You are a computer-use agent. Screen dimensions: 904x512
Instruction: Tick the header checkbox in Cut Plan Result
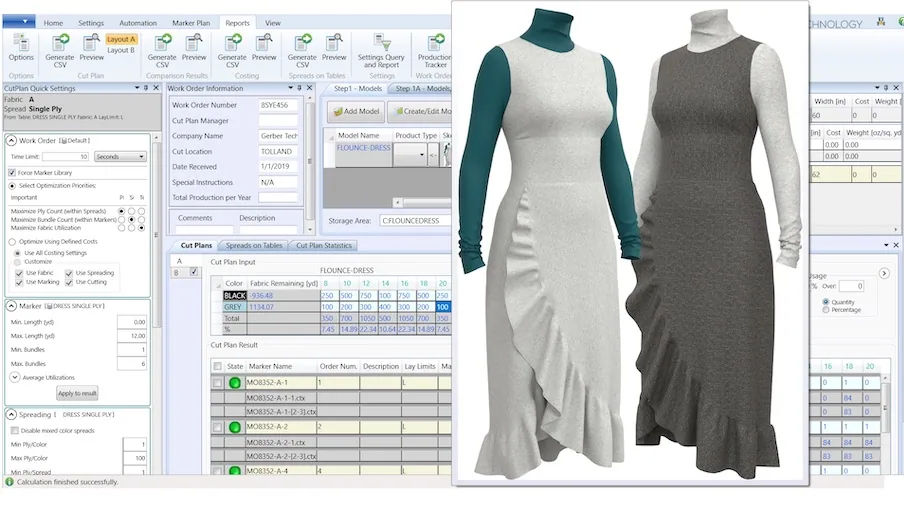pos(217,366)
